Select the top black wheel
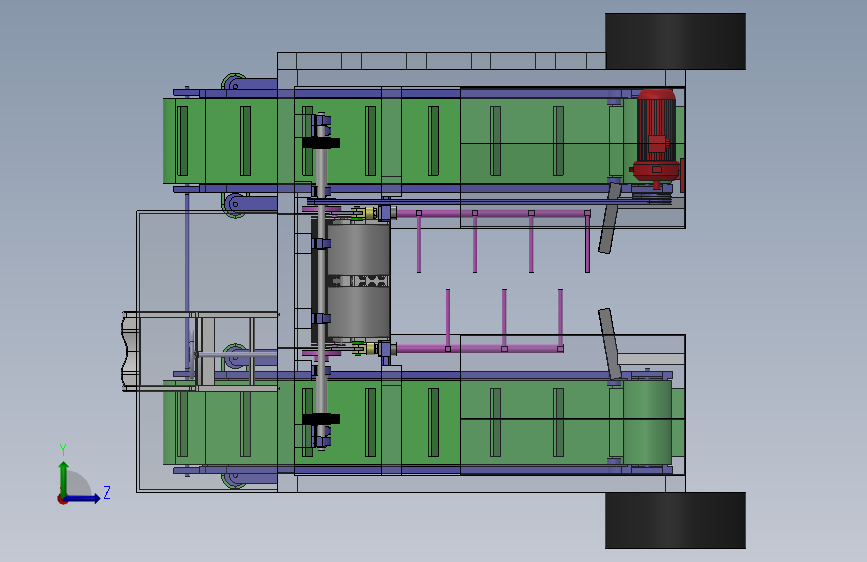This screenshot has width=867, height=562. coord(675,41)
